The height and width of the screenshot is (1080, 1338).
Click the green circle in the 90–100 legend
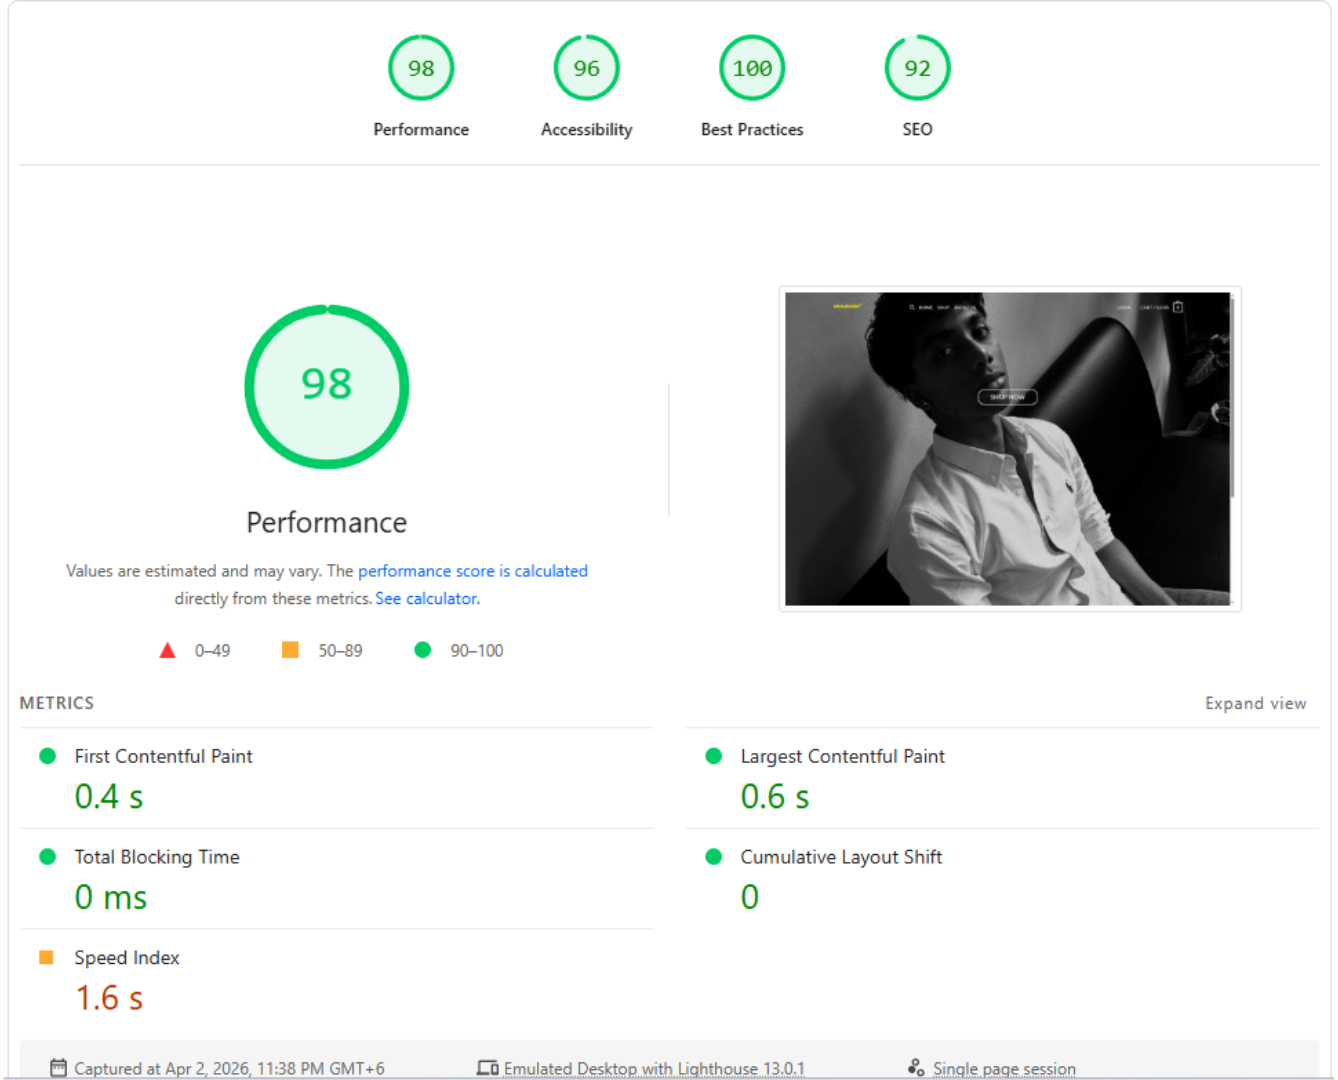(x=422, y=649)
